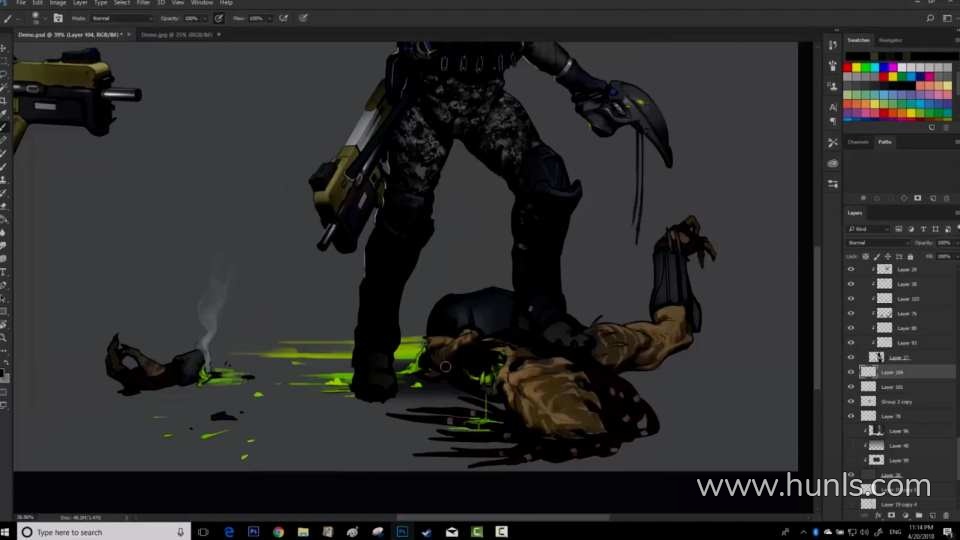Click Load path as selection icon

tap(890, 198)
